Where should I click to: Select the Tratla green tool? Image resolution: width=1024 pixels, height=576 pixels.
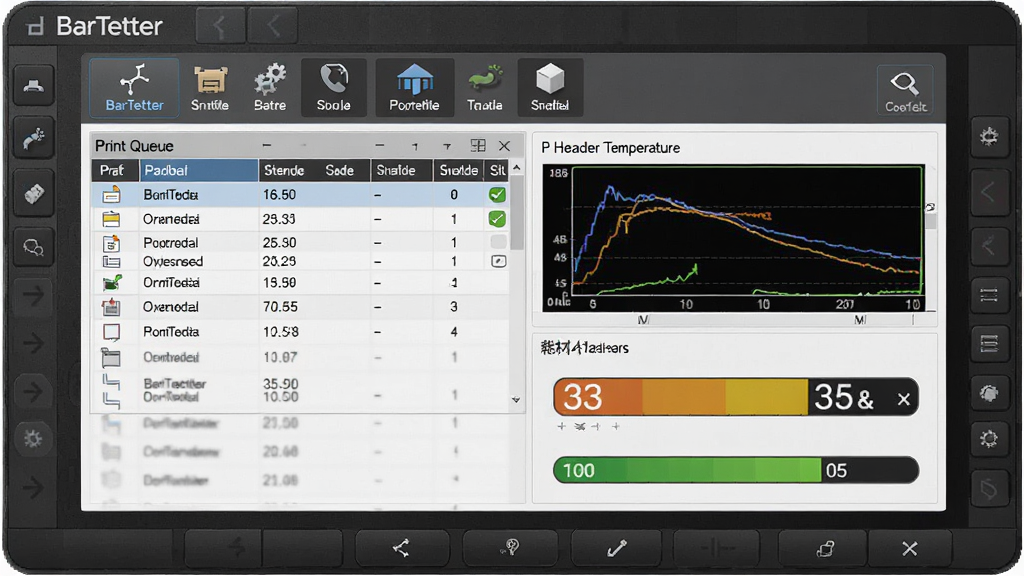click(x=485, y=88)
